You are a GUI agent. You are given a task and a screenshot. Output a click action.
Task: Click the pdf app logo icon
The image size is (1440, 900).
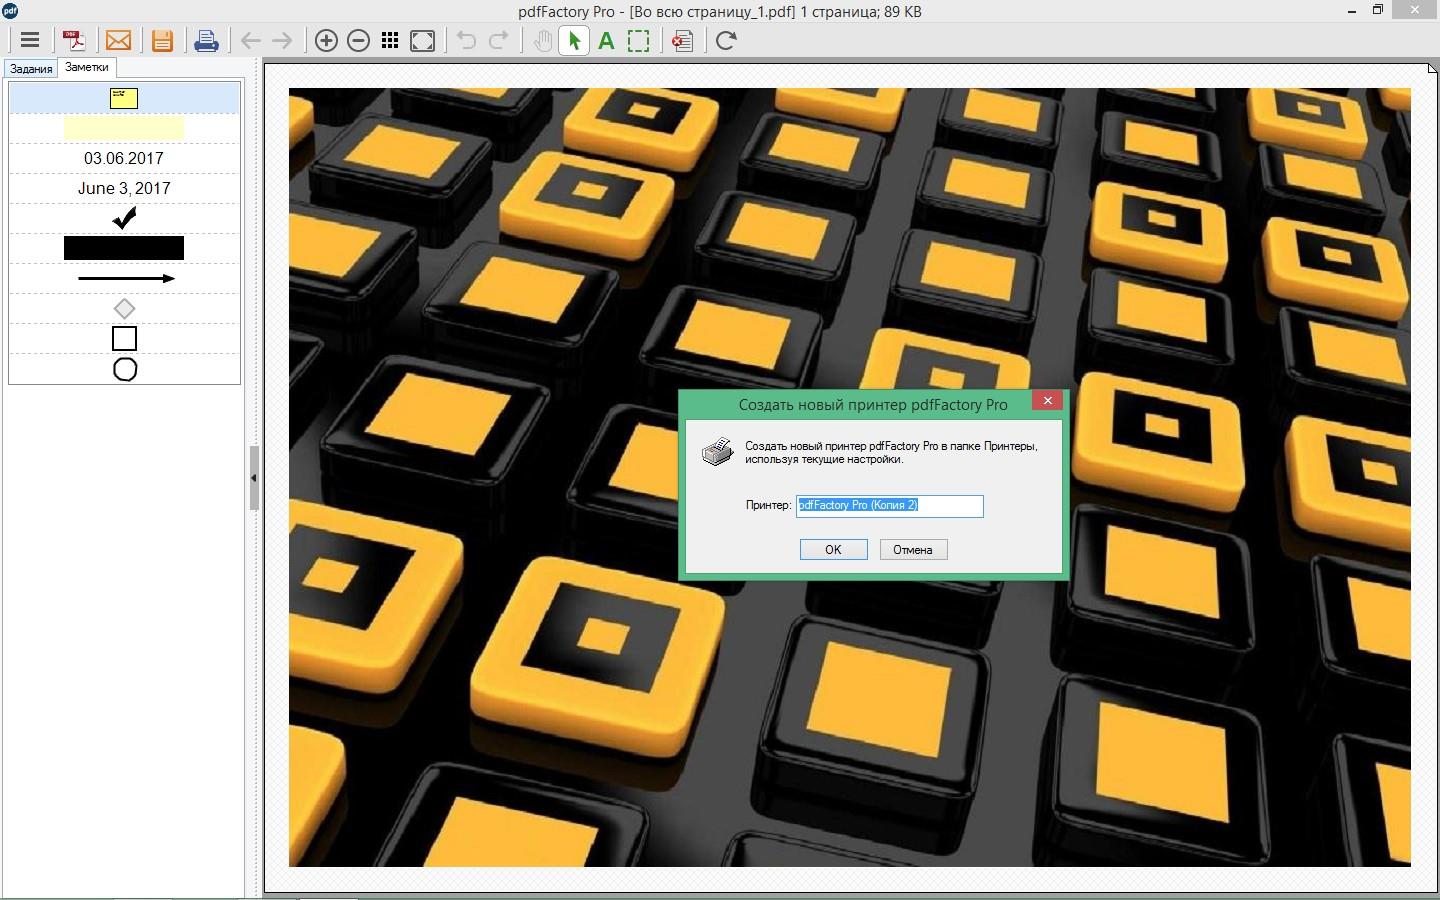[9, 11]
